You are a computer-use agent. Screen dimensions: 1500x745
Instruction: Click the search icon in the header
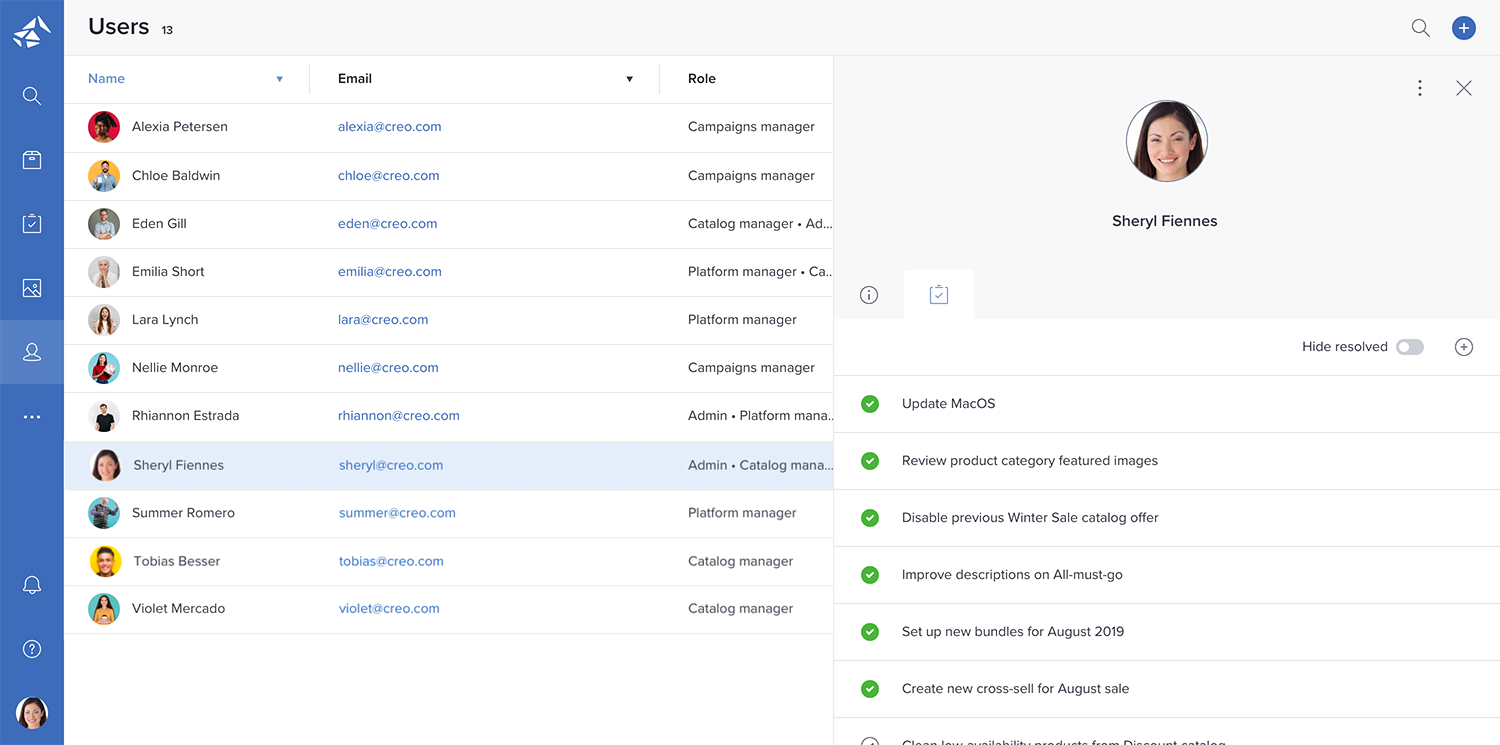(x=1420, y=28)
